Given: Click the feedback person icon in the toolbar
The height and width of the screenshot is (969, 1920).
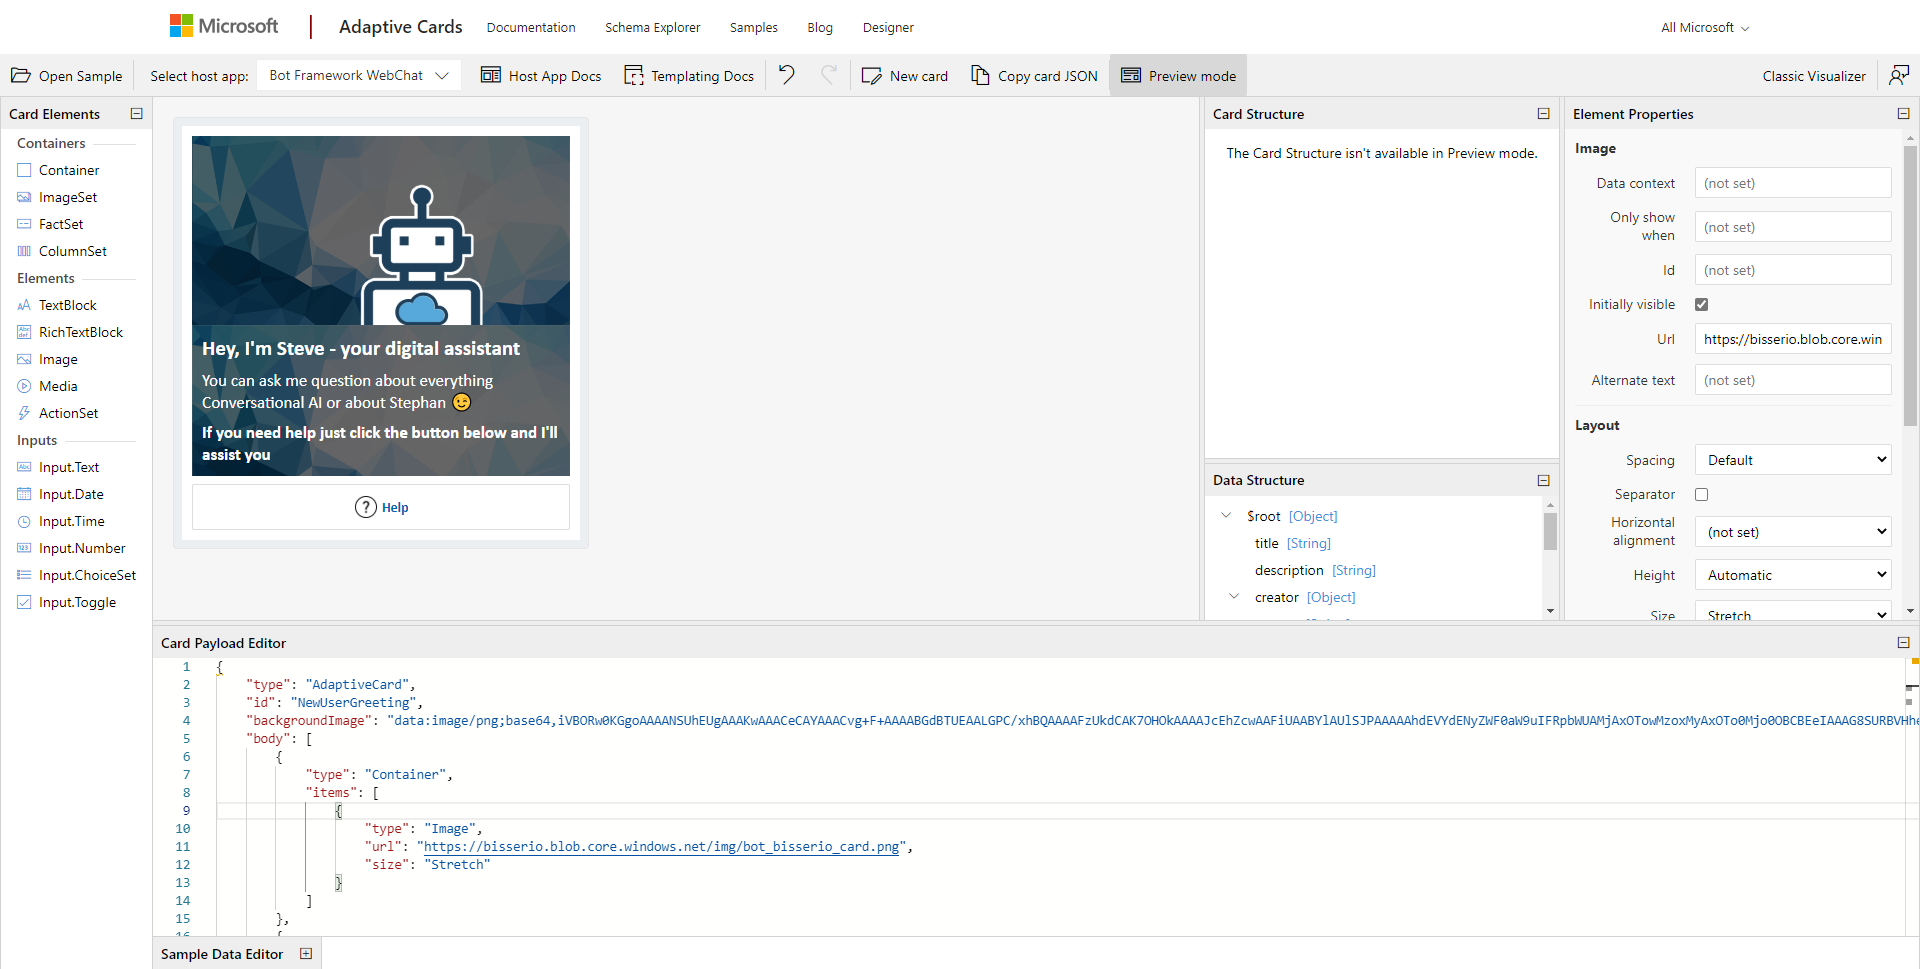Looking at the screenshot, I should (x=1899, y=76).
